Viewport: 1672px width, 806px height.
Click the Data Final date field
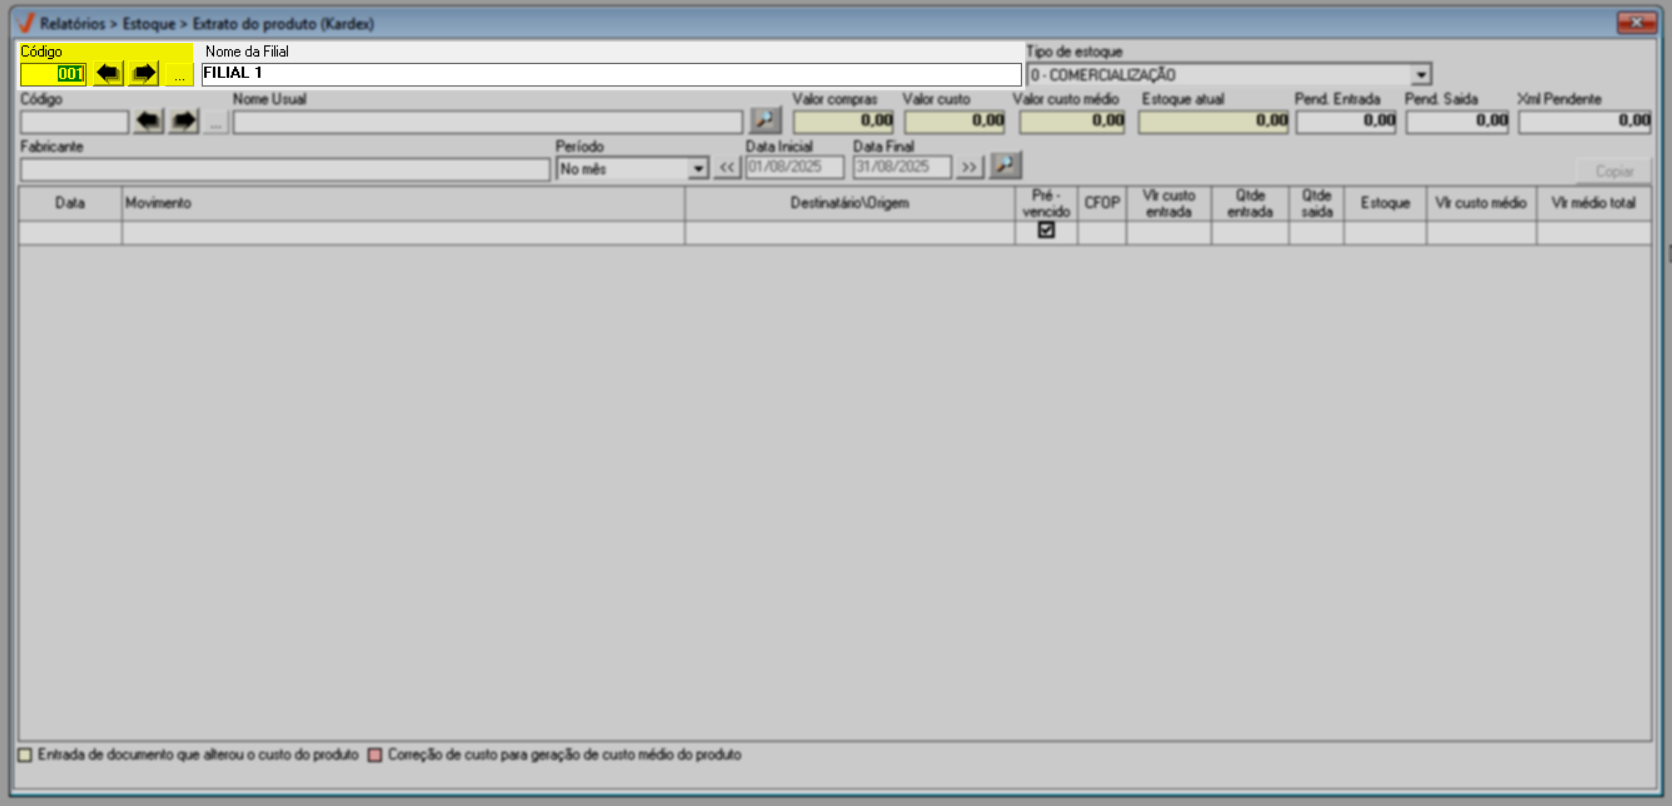(902, 168)
